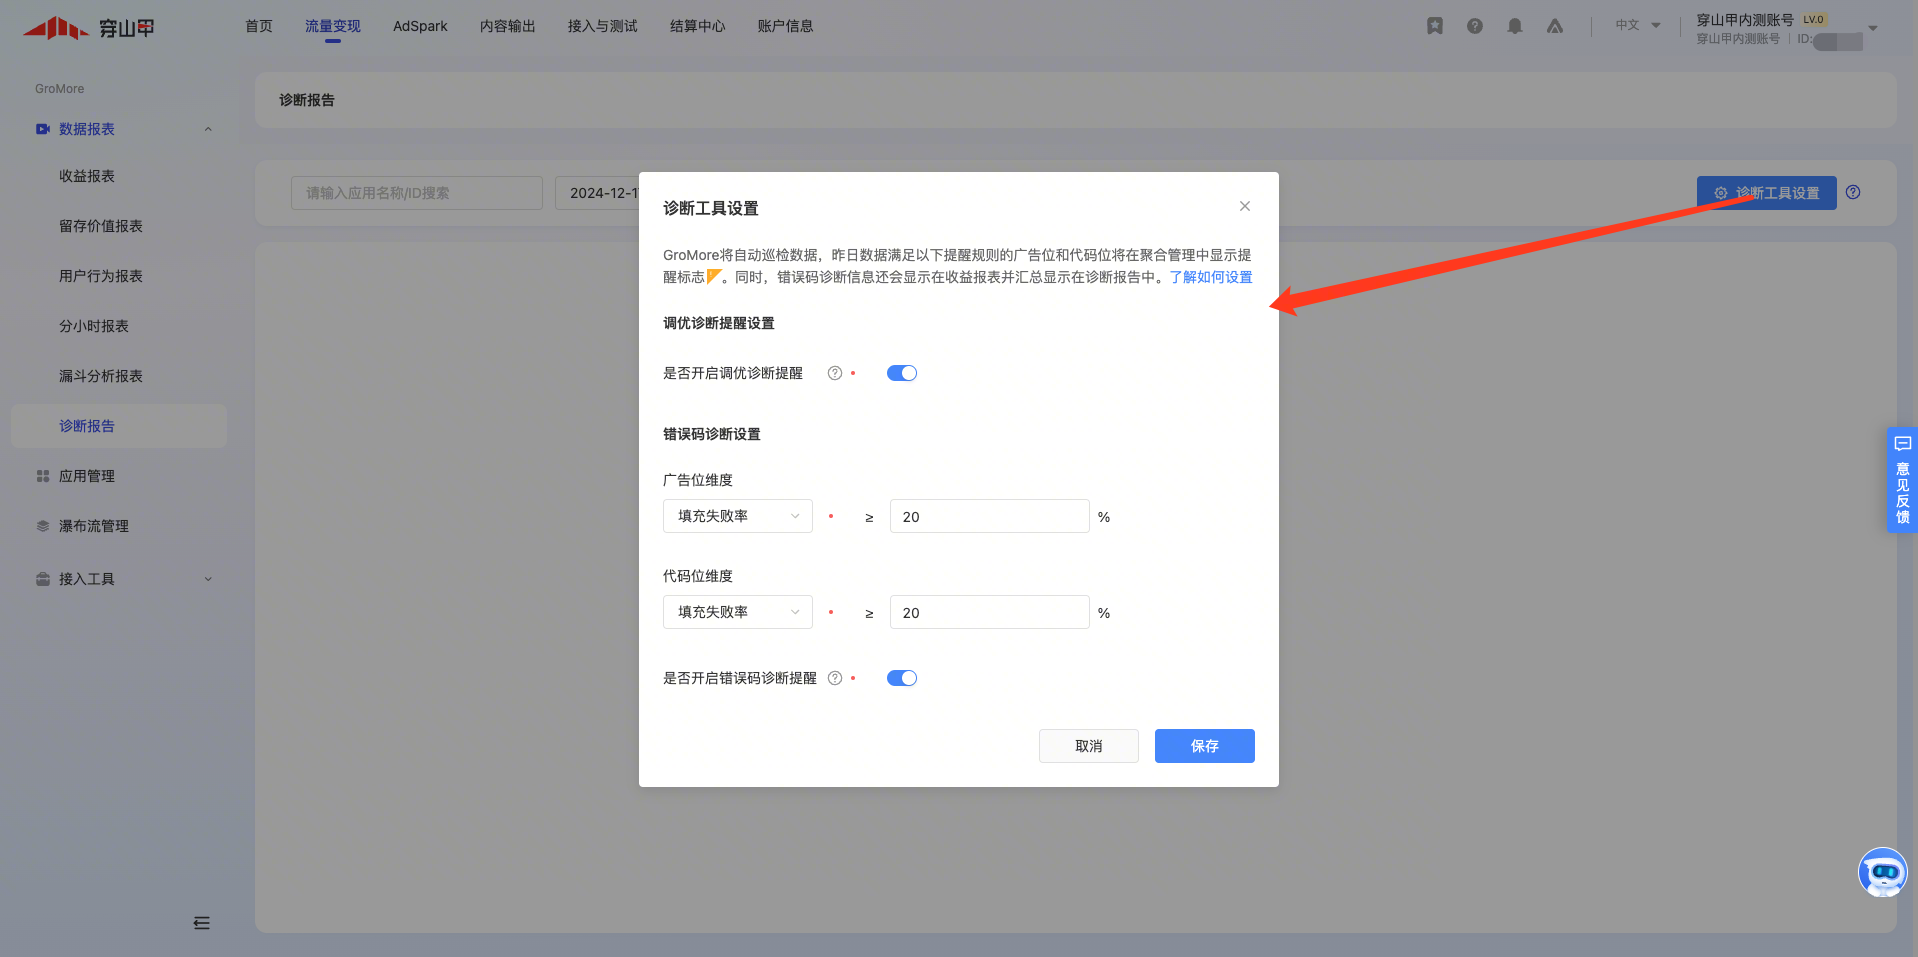Toggle off 错误码诊断提醒 switch
Screen dimensions: 1918x957
coord(901,678)
